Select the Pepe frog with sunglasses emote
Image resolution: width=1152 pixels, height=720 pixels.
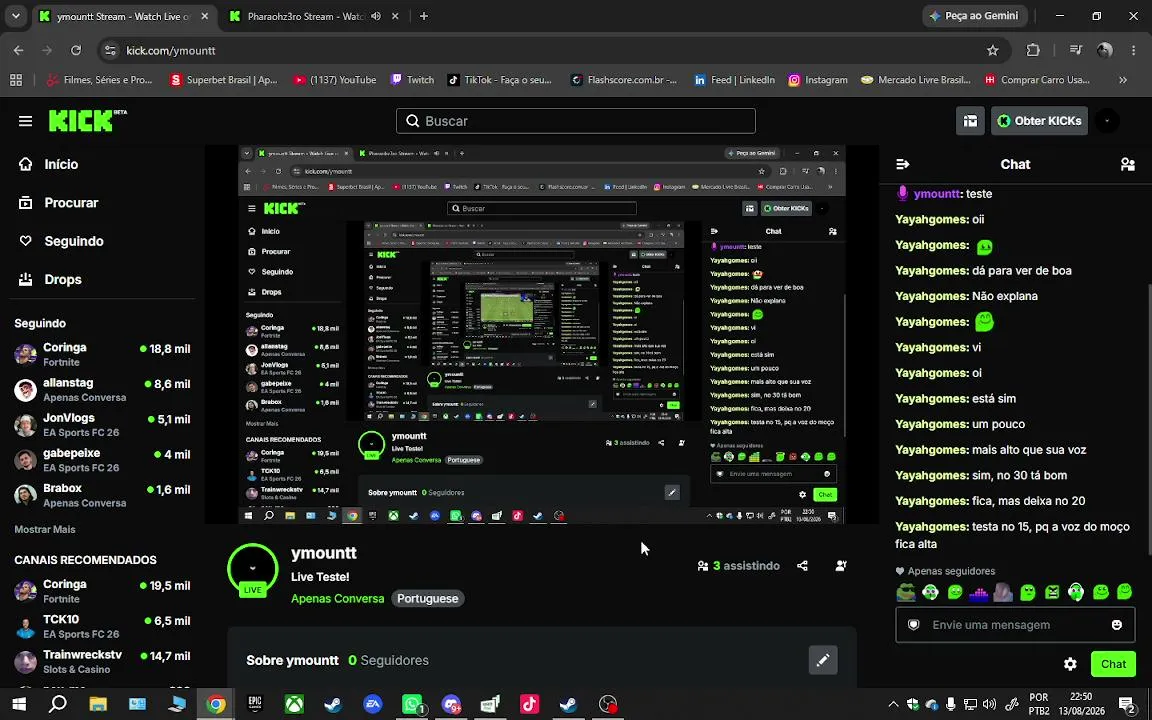pos(906,591)
